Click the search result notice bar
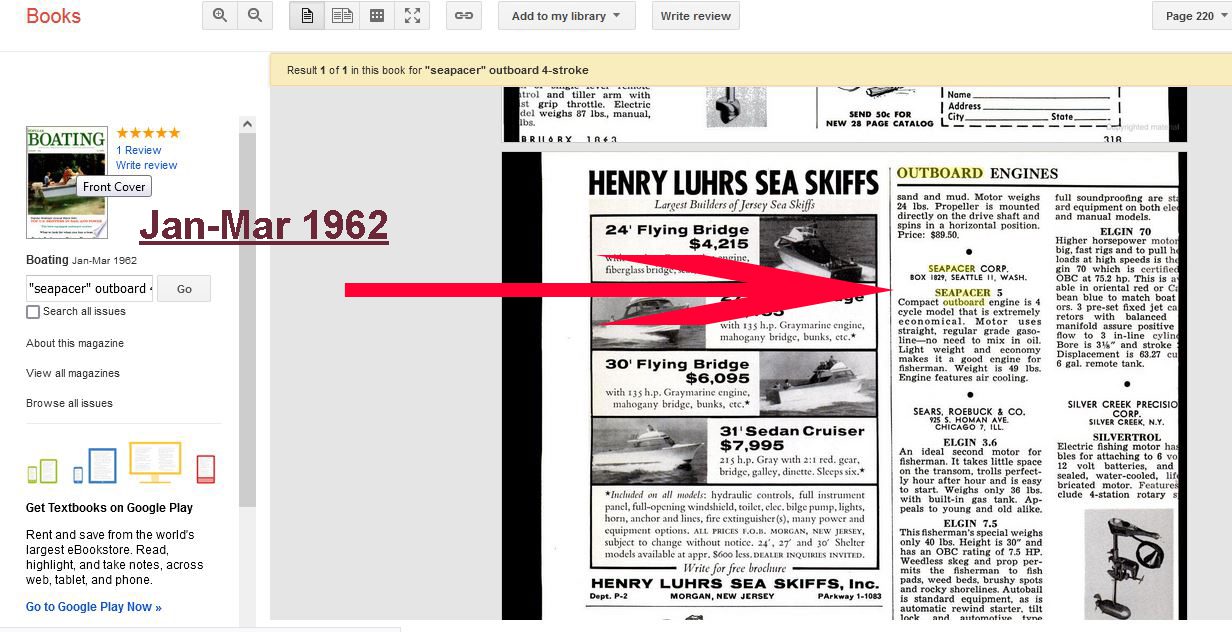Screen dimensions: 1232x632 pyautogui.click(x=751, y=70)
